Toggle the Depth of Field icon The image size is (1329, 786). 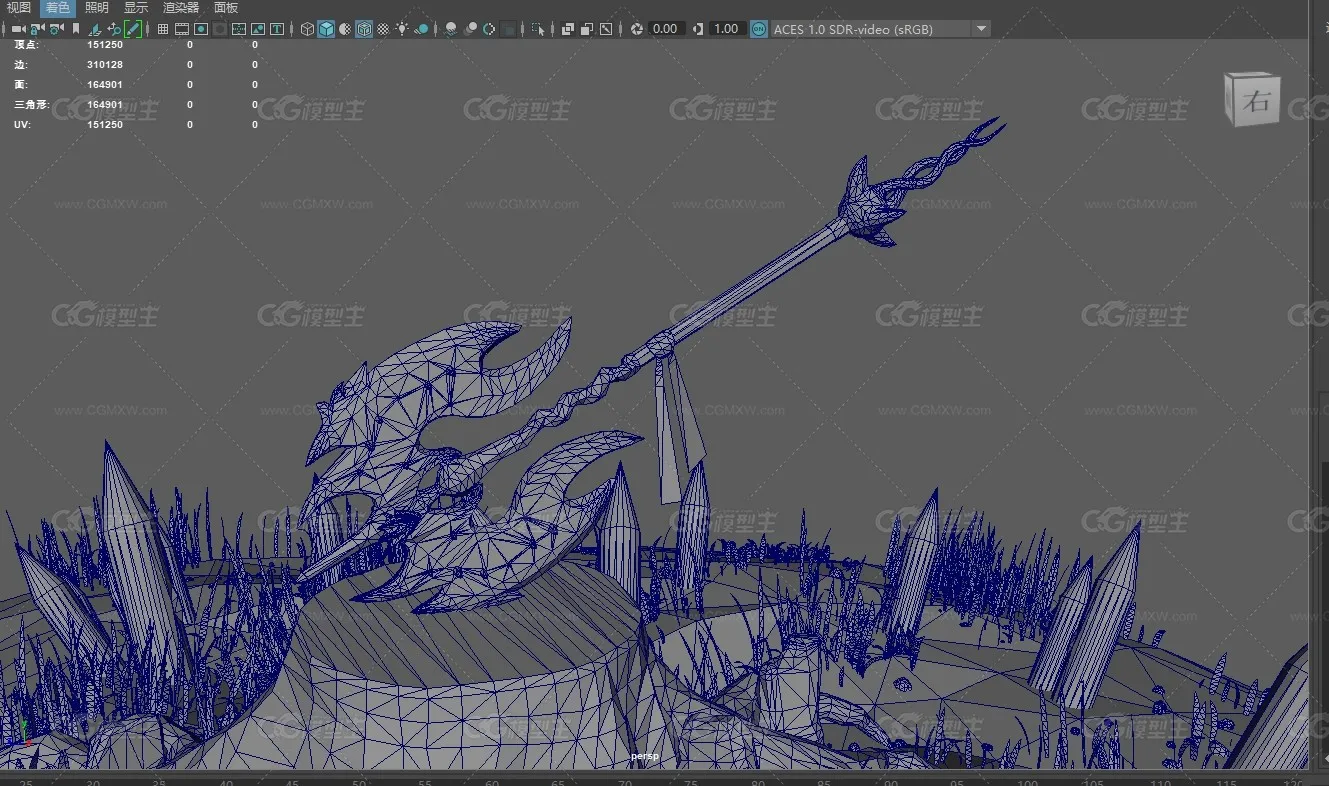pyautogui.click(x=508, y=29)
